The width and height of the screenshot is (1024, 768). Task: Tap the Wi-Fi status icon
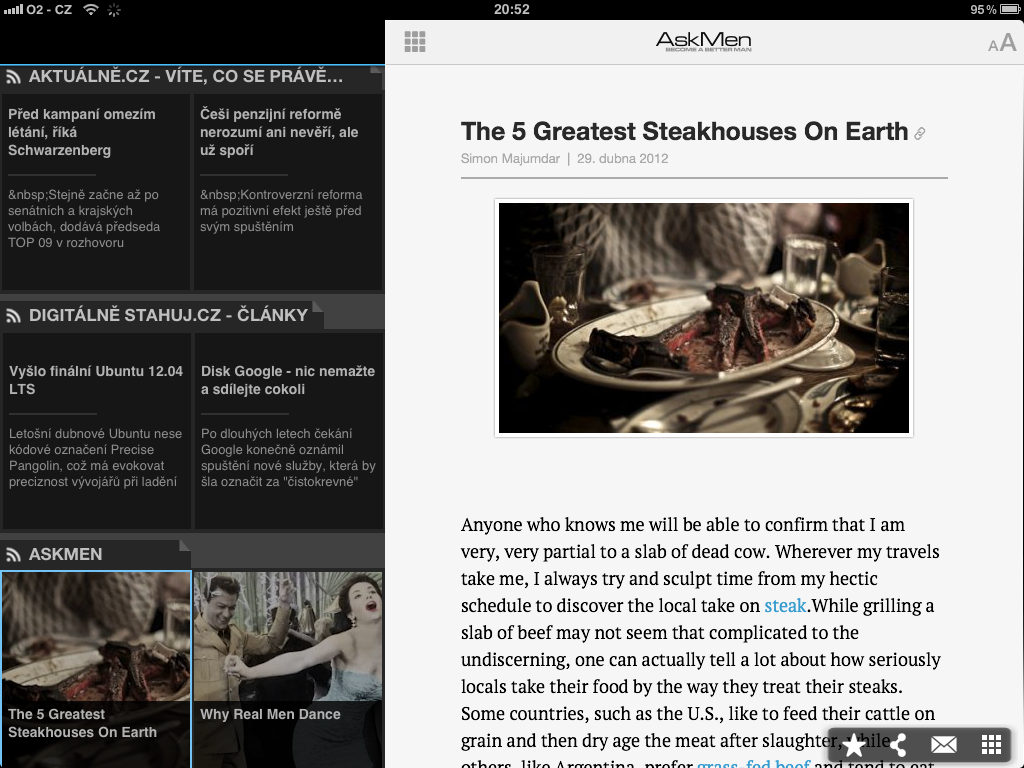(91, 9)
